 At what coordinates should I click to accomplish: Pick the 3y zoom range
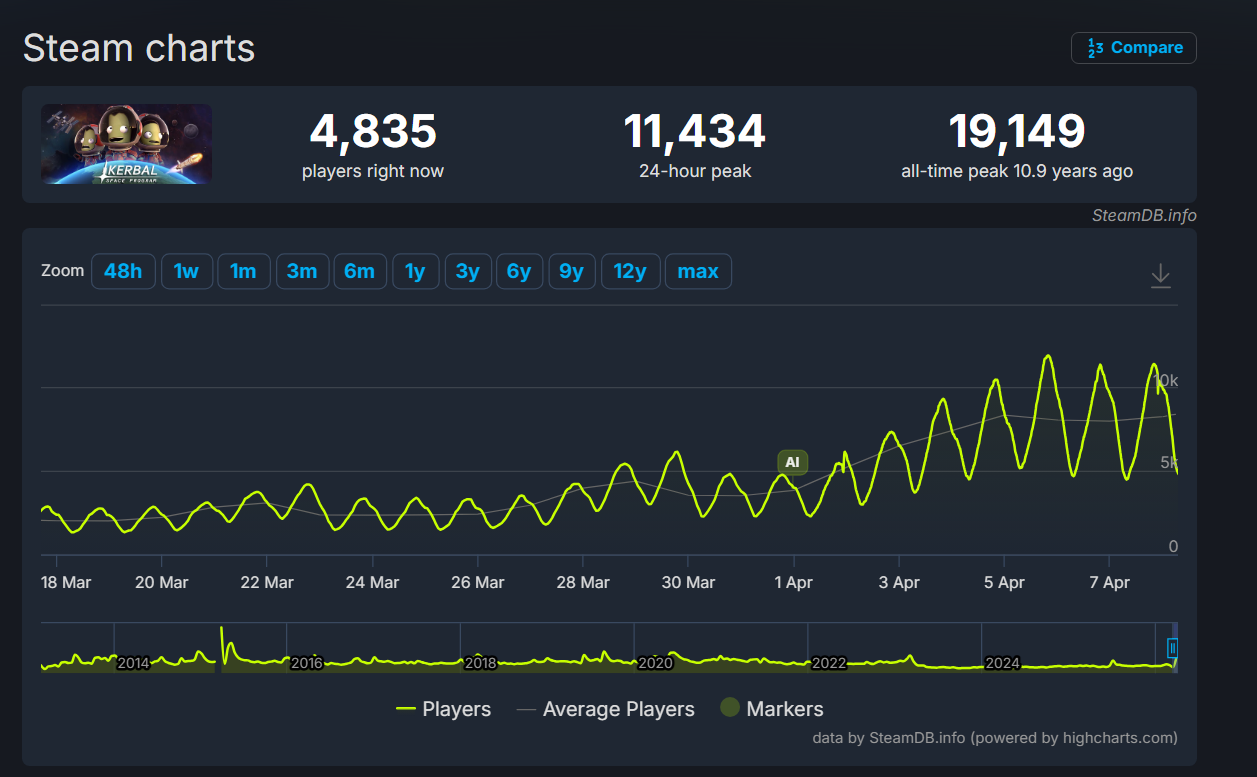click(x=467, y=271)
